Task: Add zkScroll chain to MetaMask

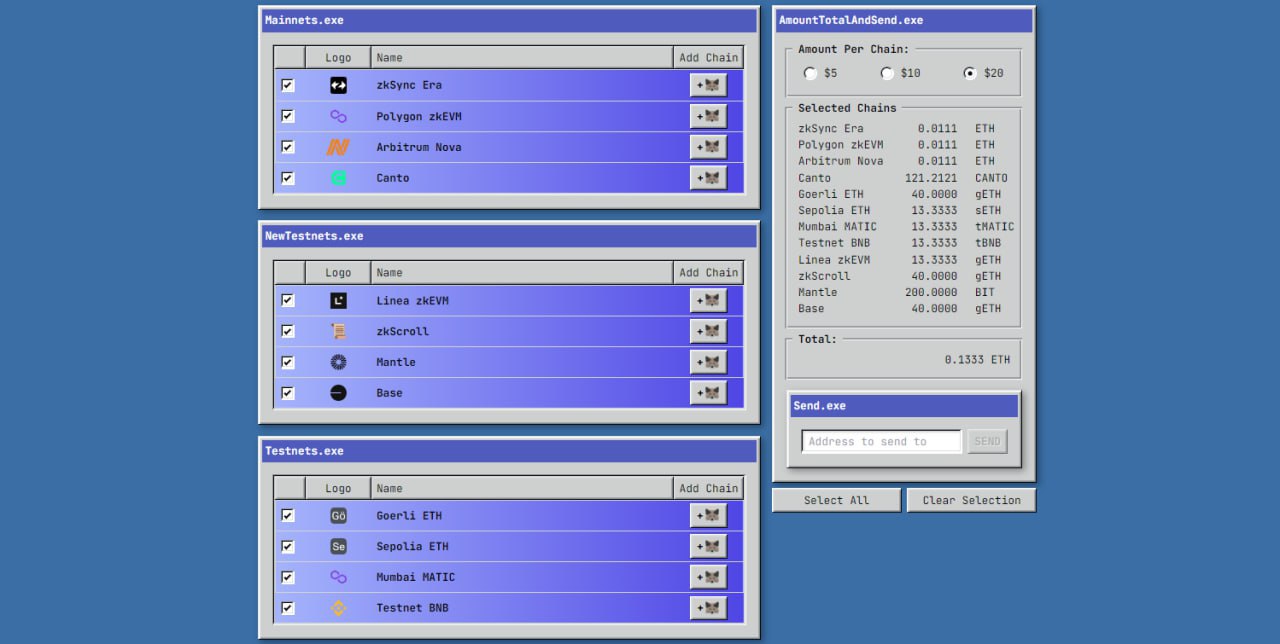Action: (708, 331)
